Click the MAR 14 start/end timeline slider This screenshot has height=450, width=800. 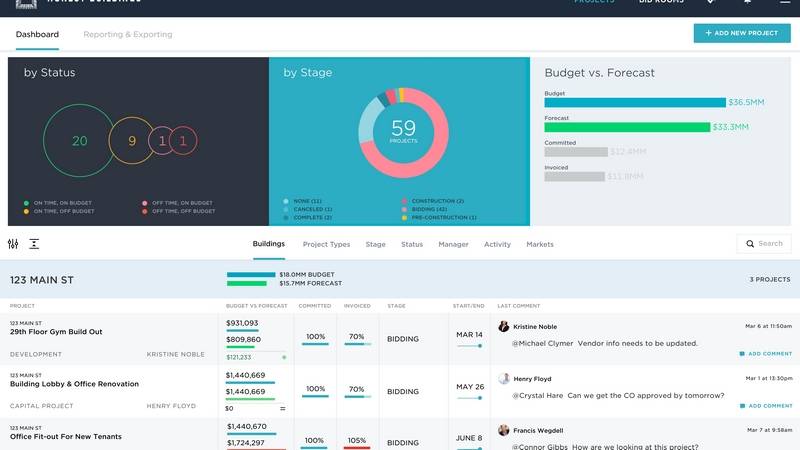point(469,345)
